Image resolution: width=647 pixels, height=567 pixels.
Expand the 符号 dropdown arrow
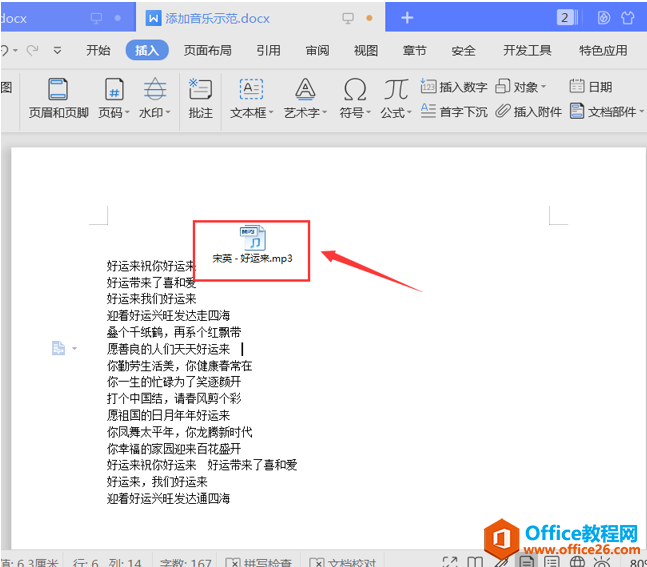pyautogui.click(x=368, y=112)
